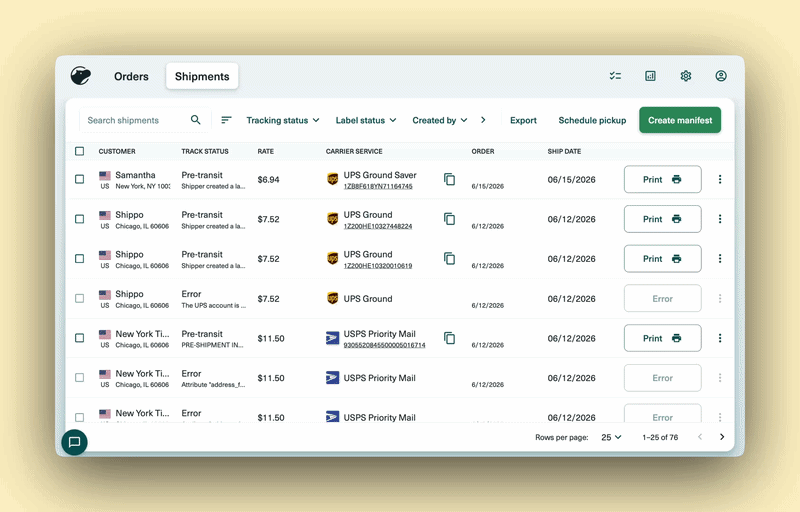
Task: Select the New York Ti... pre-transit row checkbox
Action: pos(80,338)
